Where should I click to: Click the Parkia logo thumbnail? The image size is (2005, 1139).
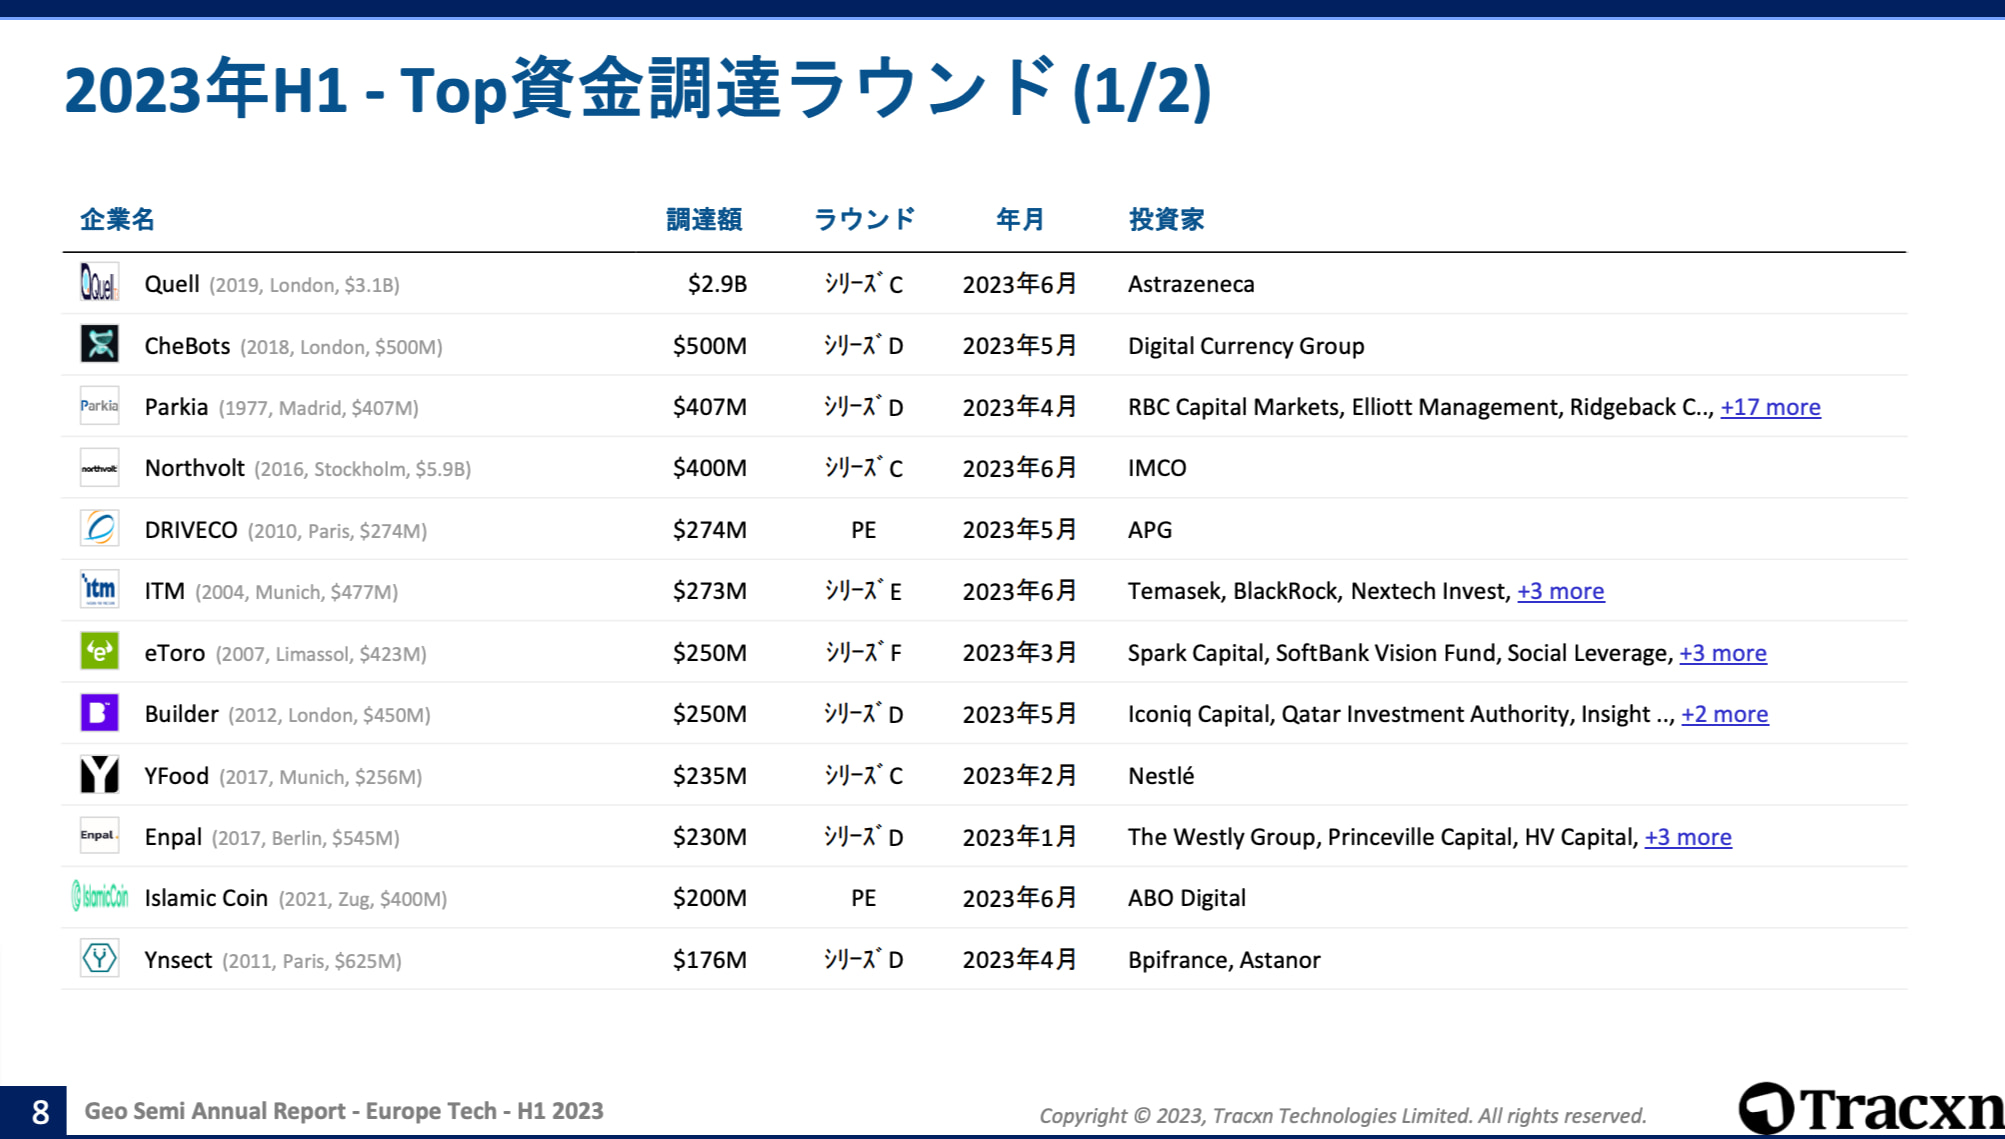coord(99,406)
